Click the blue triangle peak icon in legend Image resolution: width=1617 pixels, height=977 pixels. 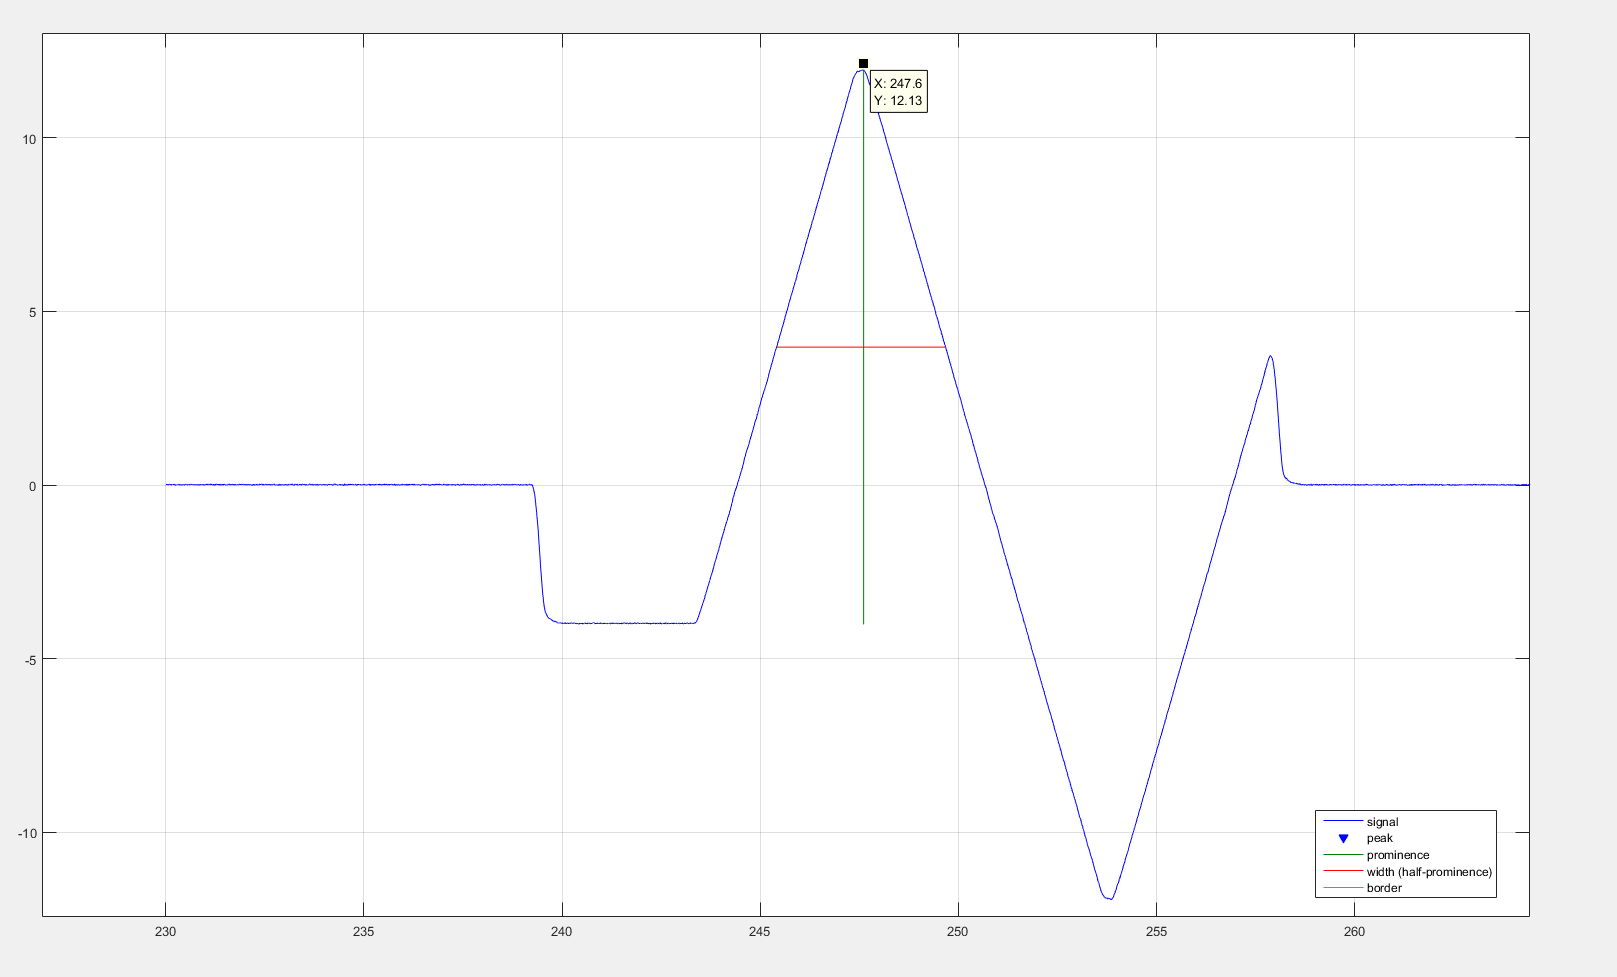(1343, 838)
